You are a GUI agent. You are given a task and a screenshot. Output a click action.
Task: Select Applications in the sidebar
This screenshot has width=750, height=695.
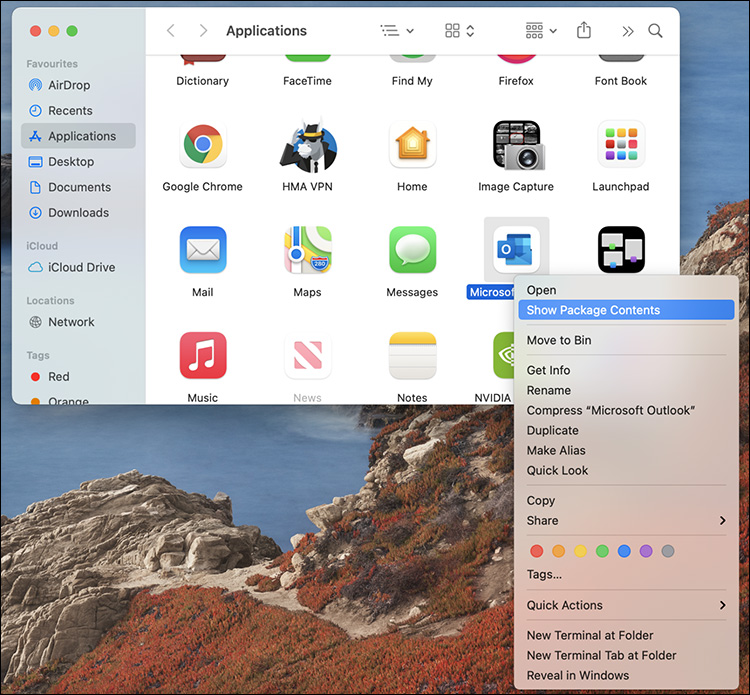click(x=78, y=136)
